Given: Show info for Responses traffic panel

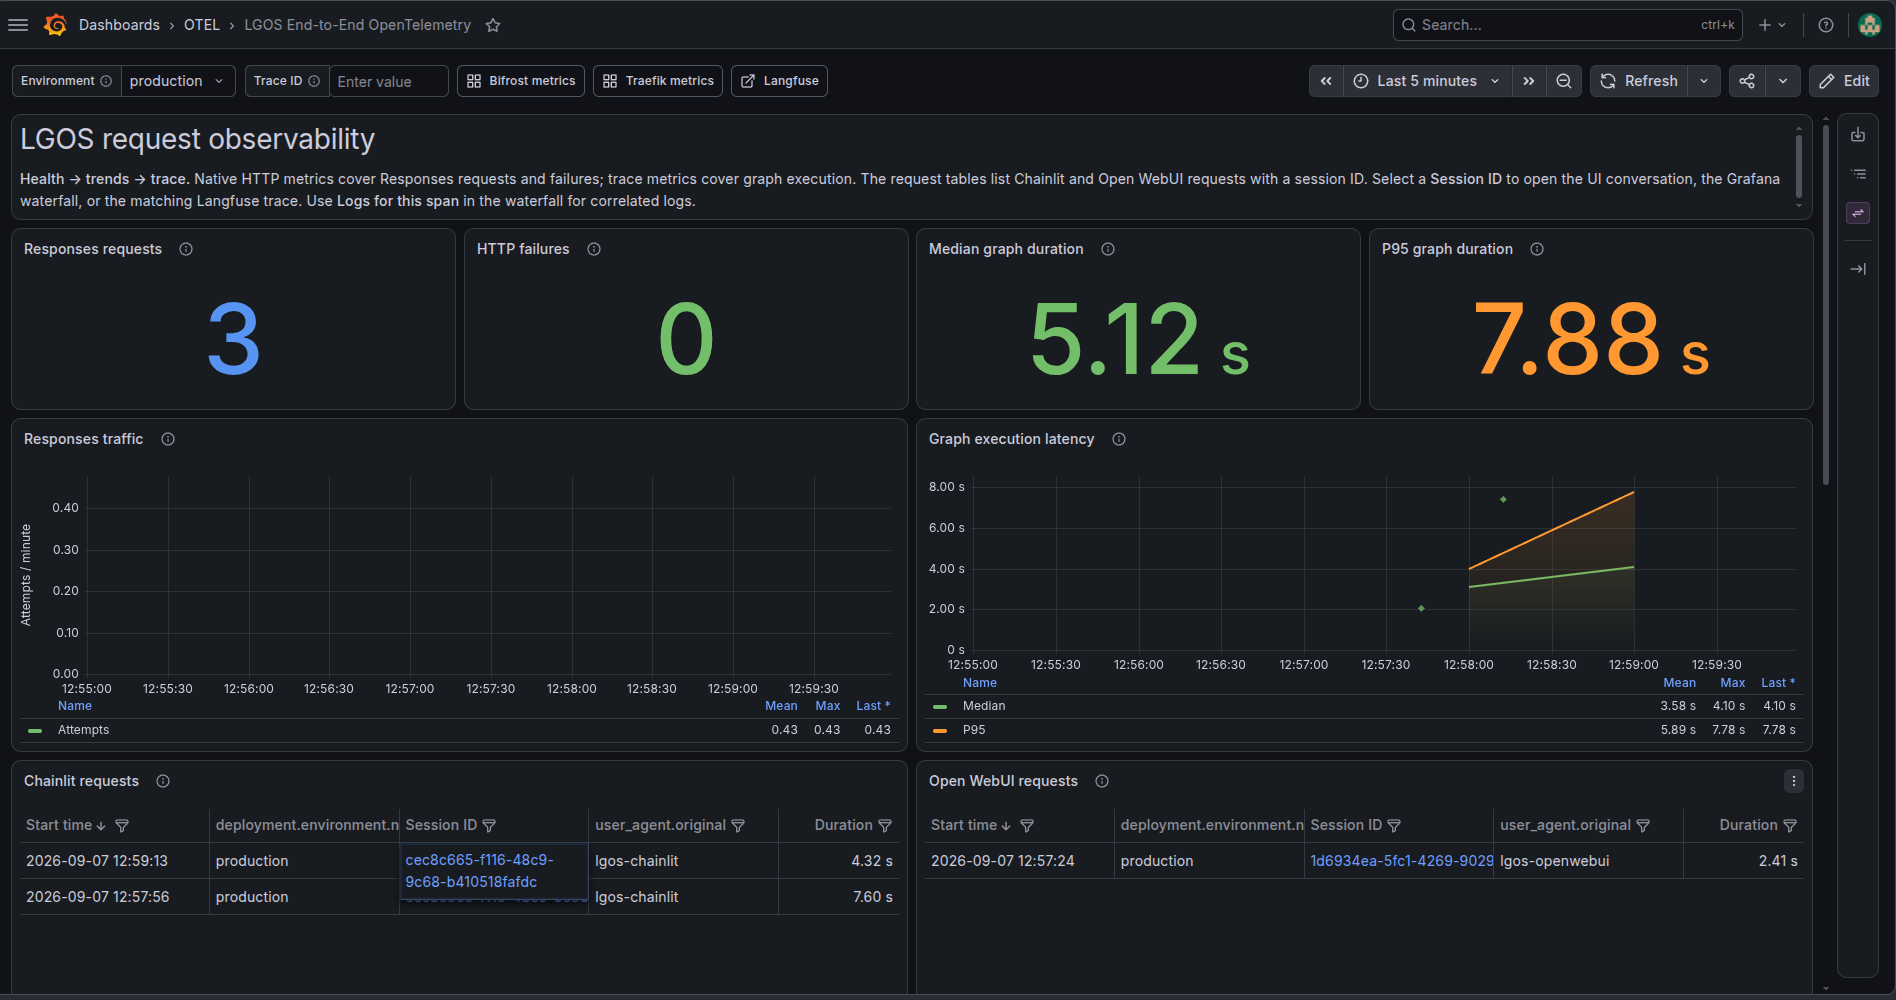Looking at the screenshot, I should [168, 439].
